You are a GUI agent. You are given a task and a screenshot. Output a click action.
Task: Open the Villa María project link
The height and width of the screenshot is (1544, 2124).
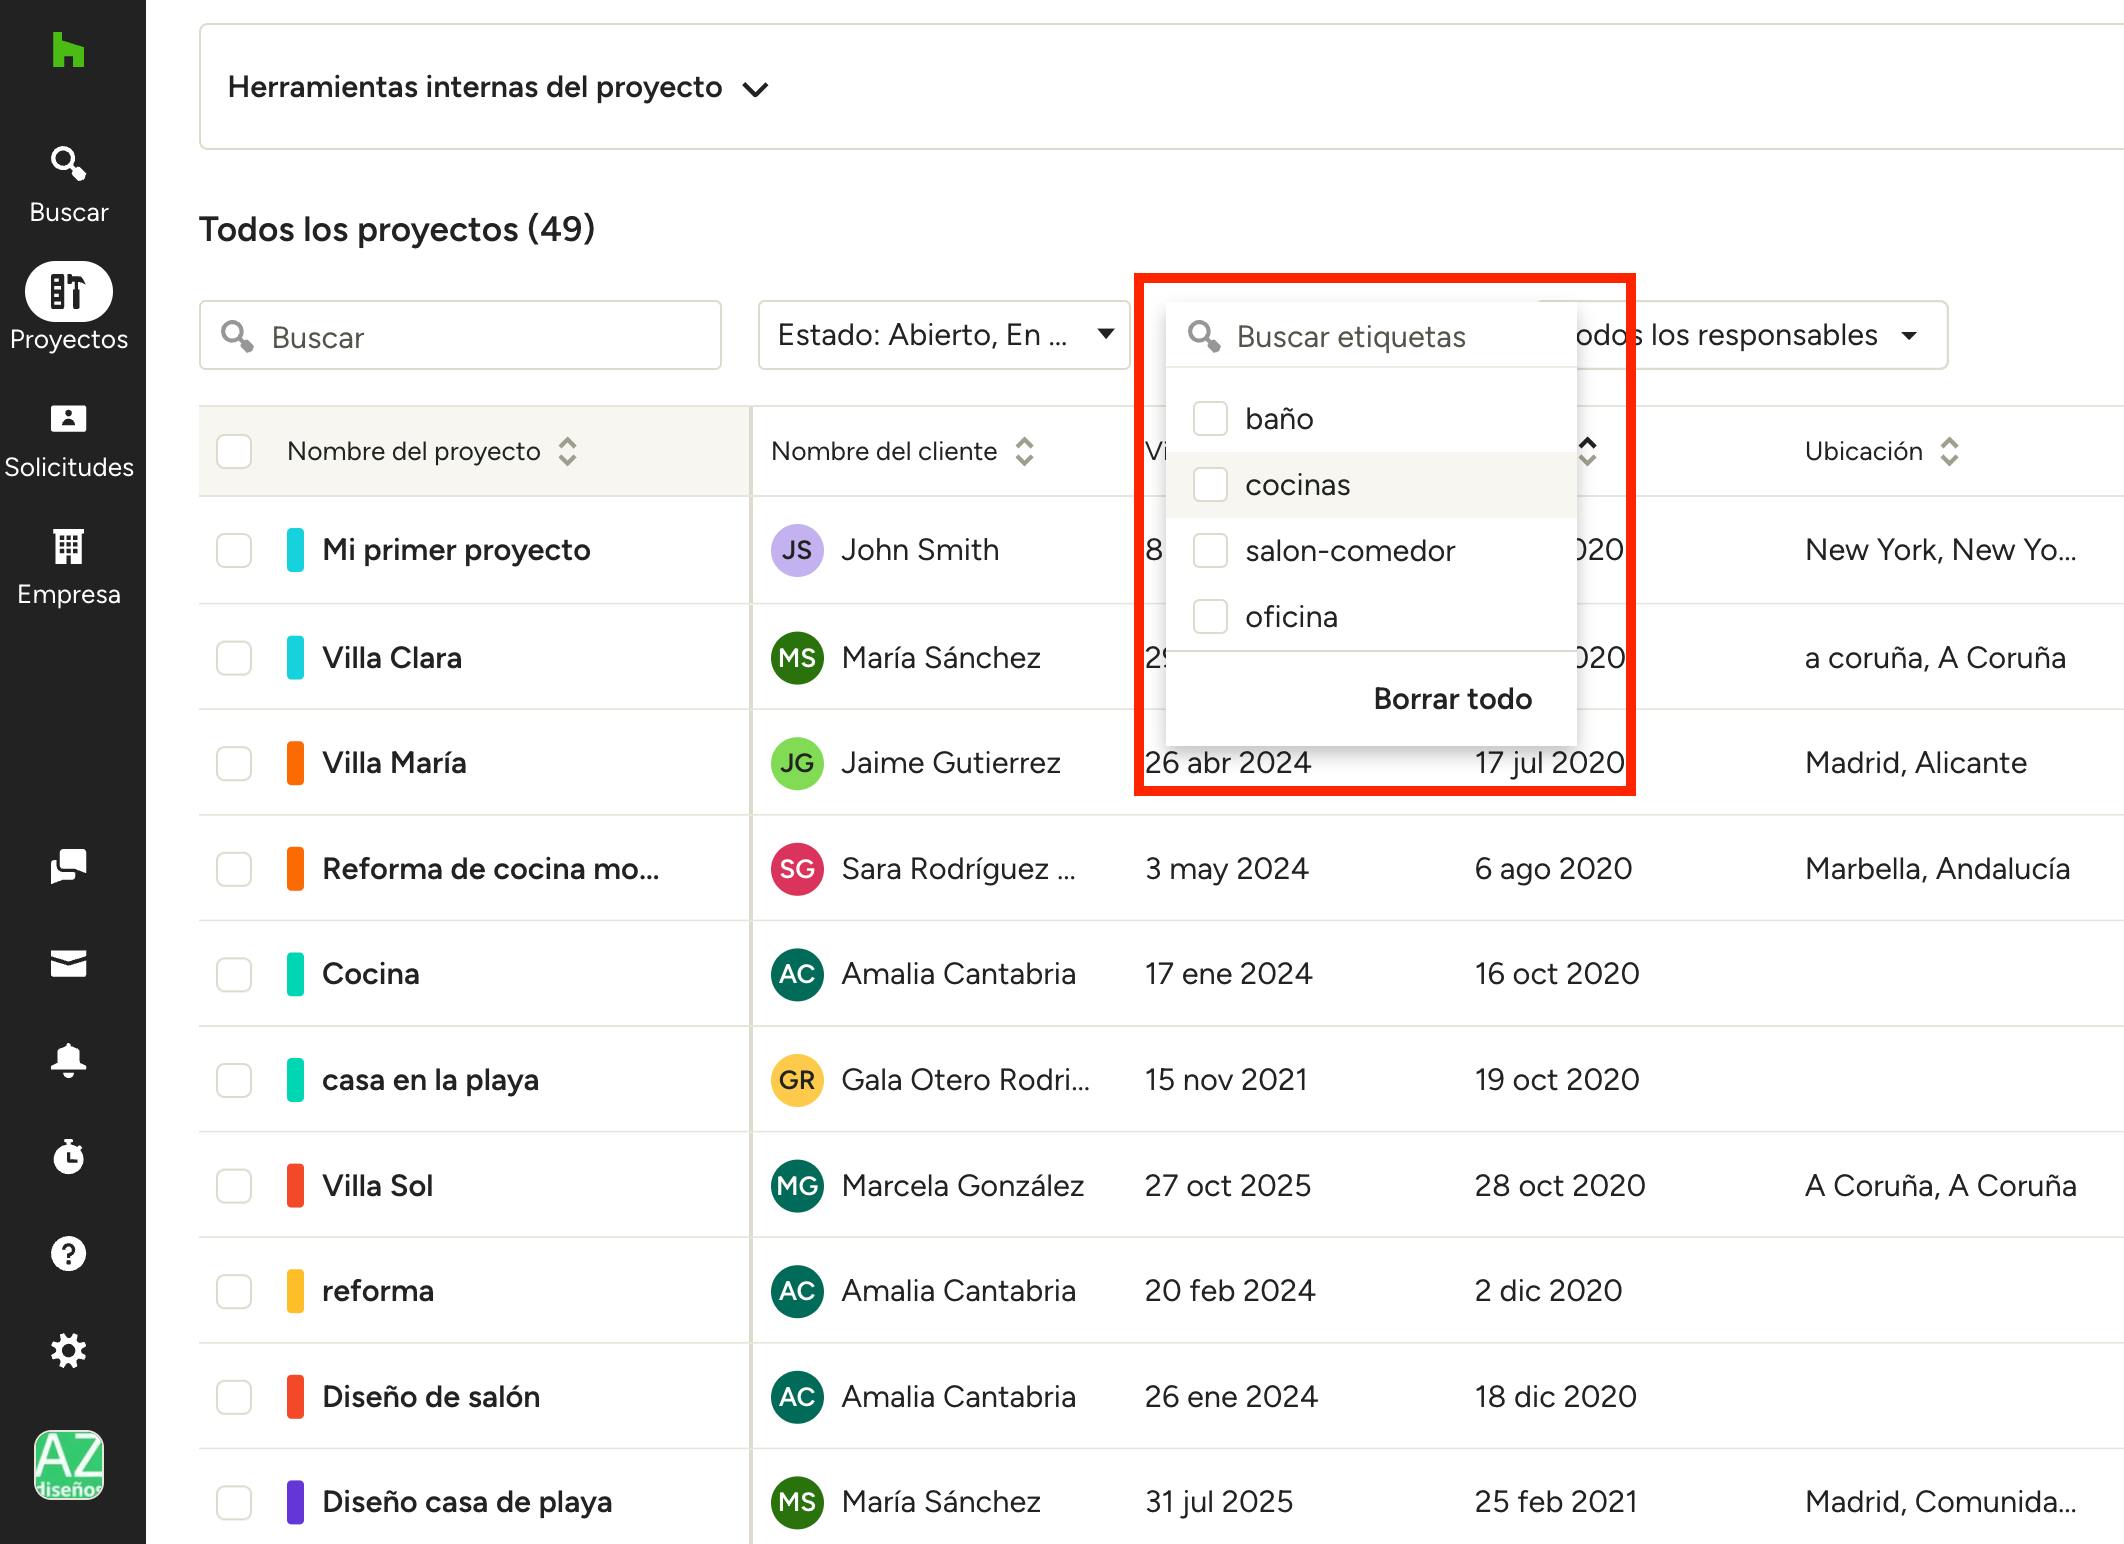(394, 763)
